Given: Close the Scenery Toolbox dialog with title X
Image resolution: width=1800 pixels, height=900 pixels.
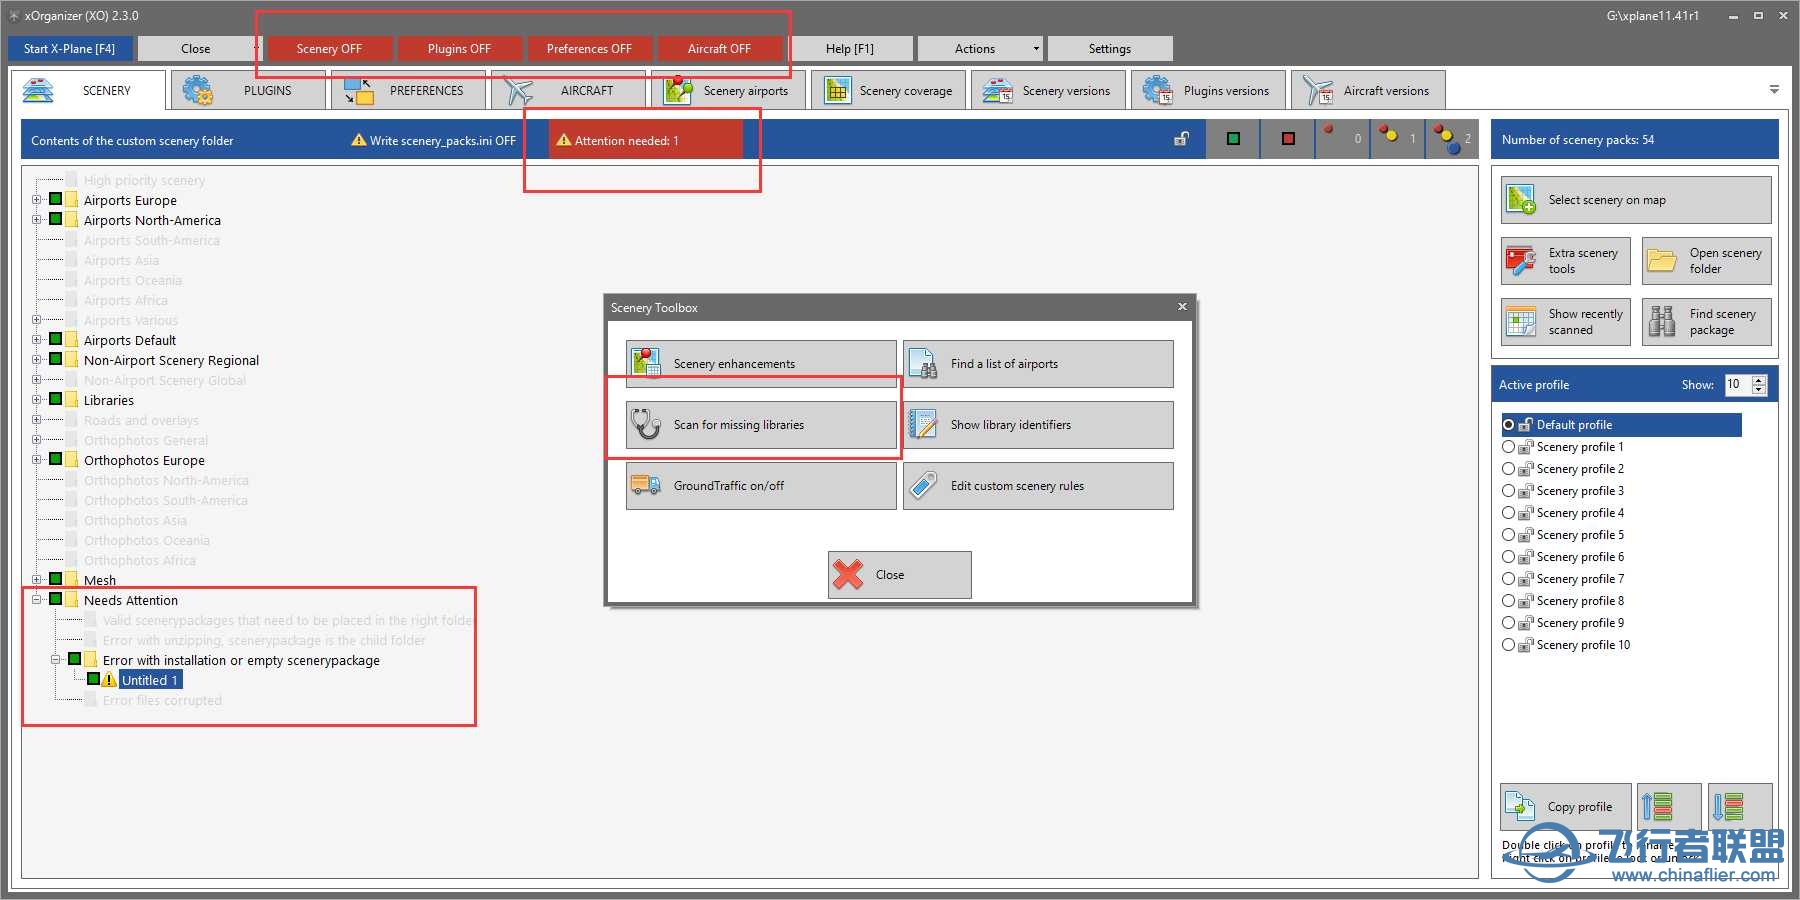Looking at the screenshot, I should point(1182,307).
